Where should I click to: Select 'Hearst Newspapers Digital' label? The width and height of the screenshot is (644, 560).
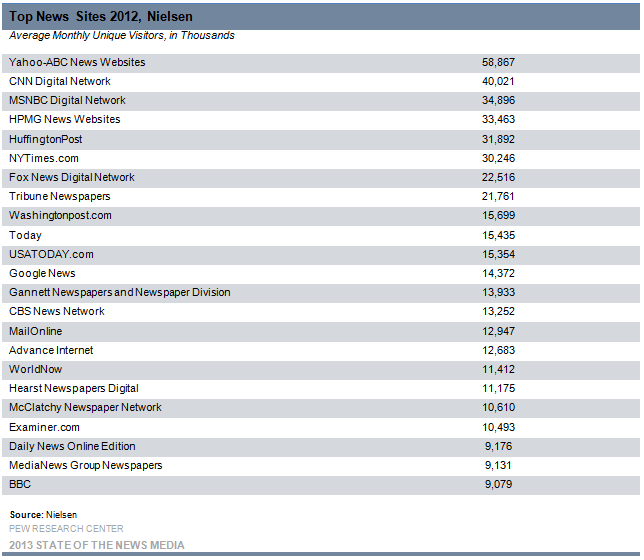[x=74, y=389]
